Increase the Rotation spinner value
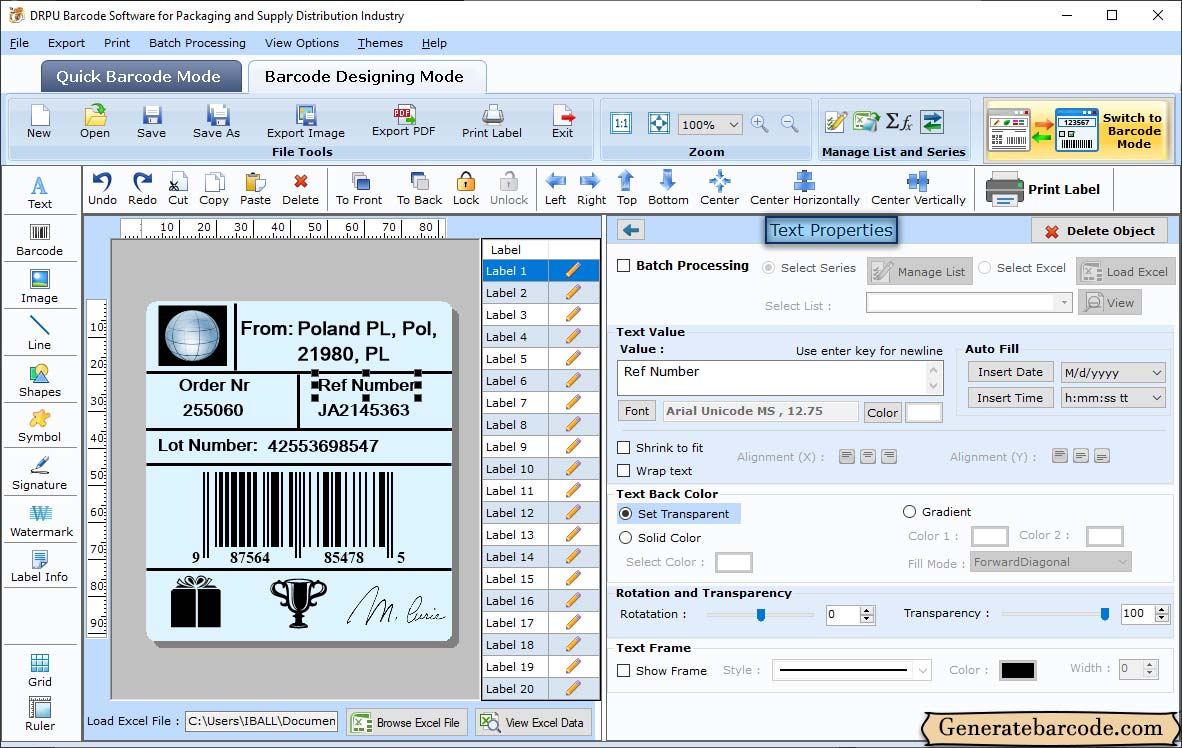The height and width of the screenshot is (748, 1182). tap(867, 610)
